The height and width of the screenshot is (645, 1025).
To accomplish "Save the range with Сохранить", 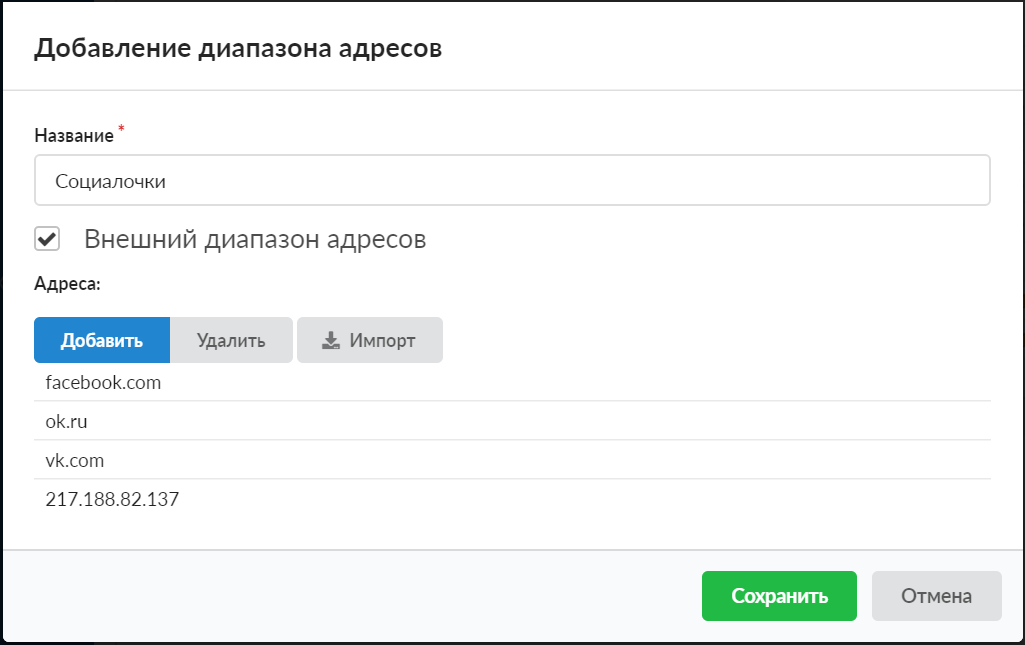I will 779,596.
